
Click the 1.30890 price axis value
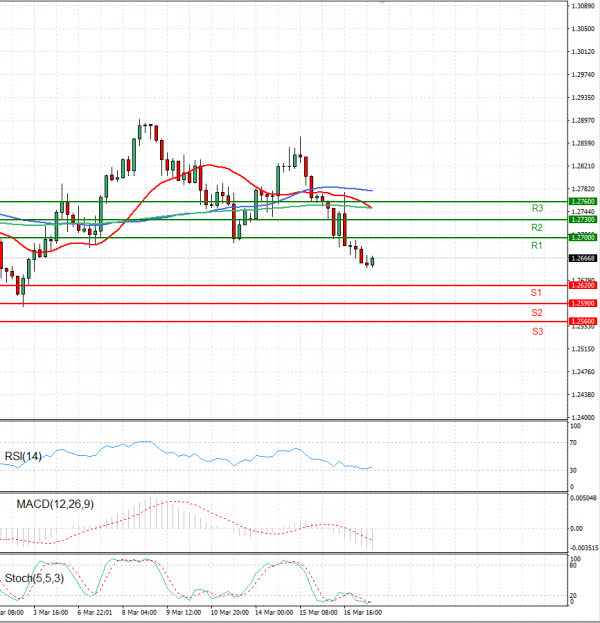click(x=583, y=6)
